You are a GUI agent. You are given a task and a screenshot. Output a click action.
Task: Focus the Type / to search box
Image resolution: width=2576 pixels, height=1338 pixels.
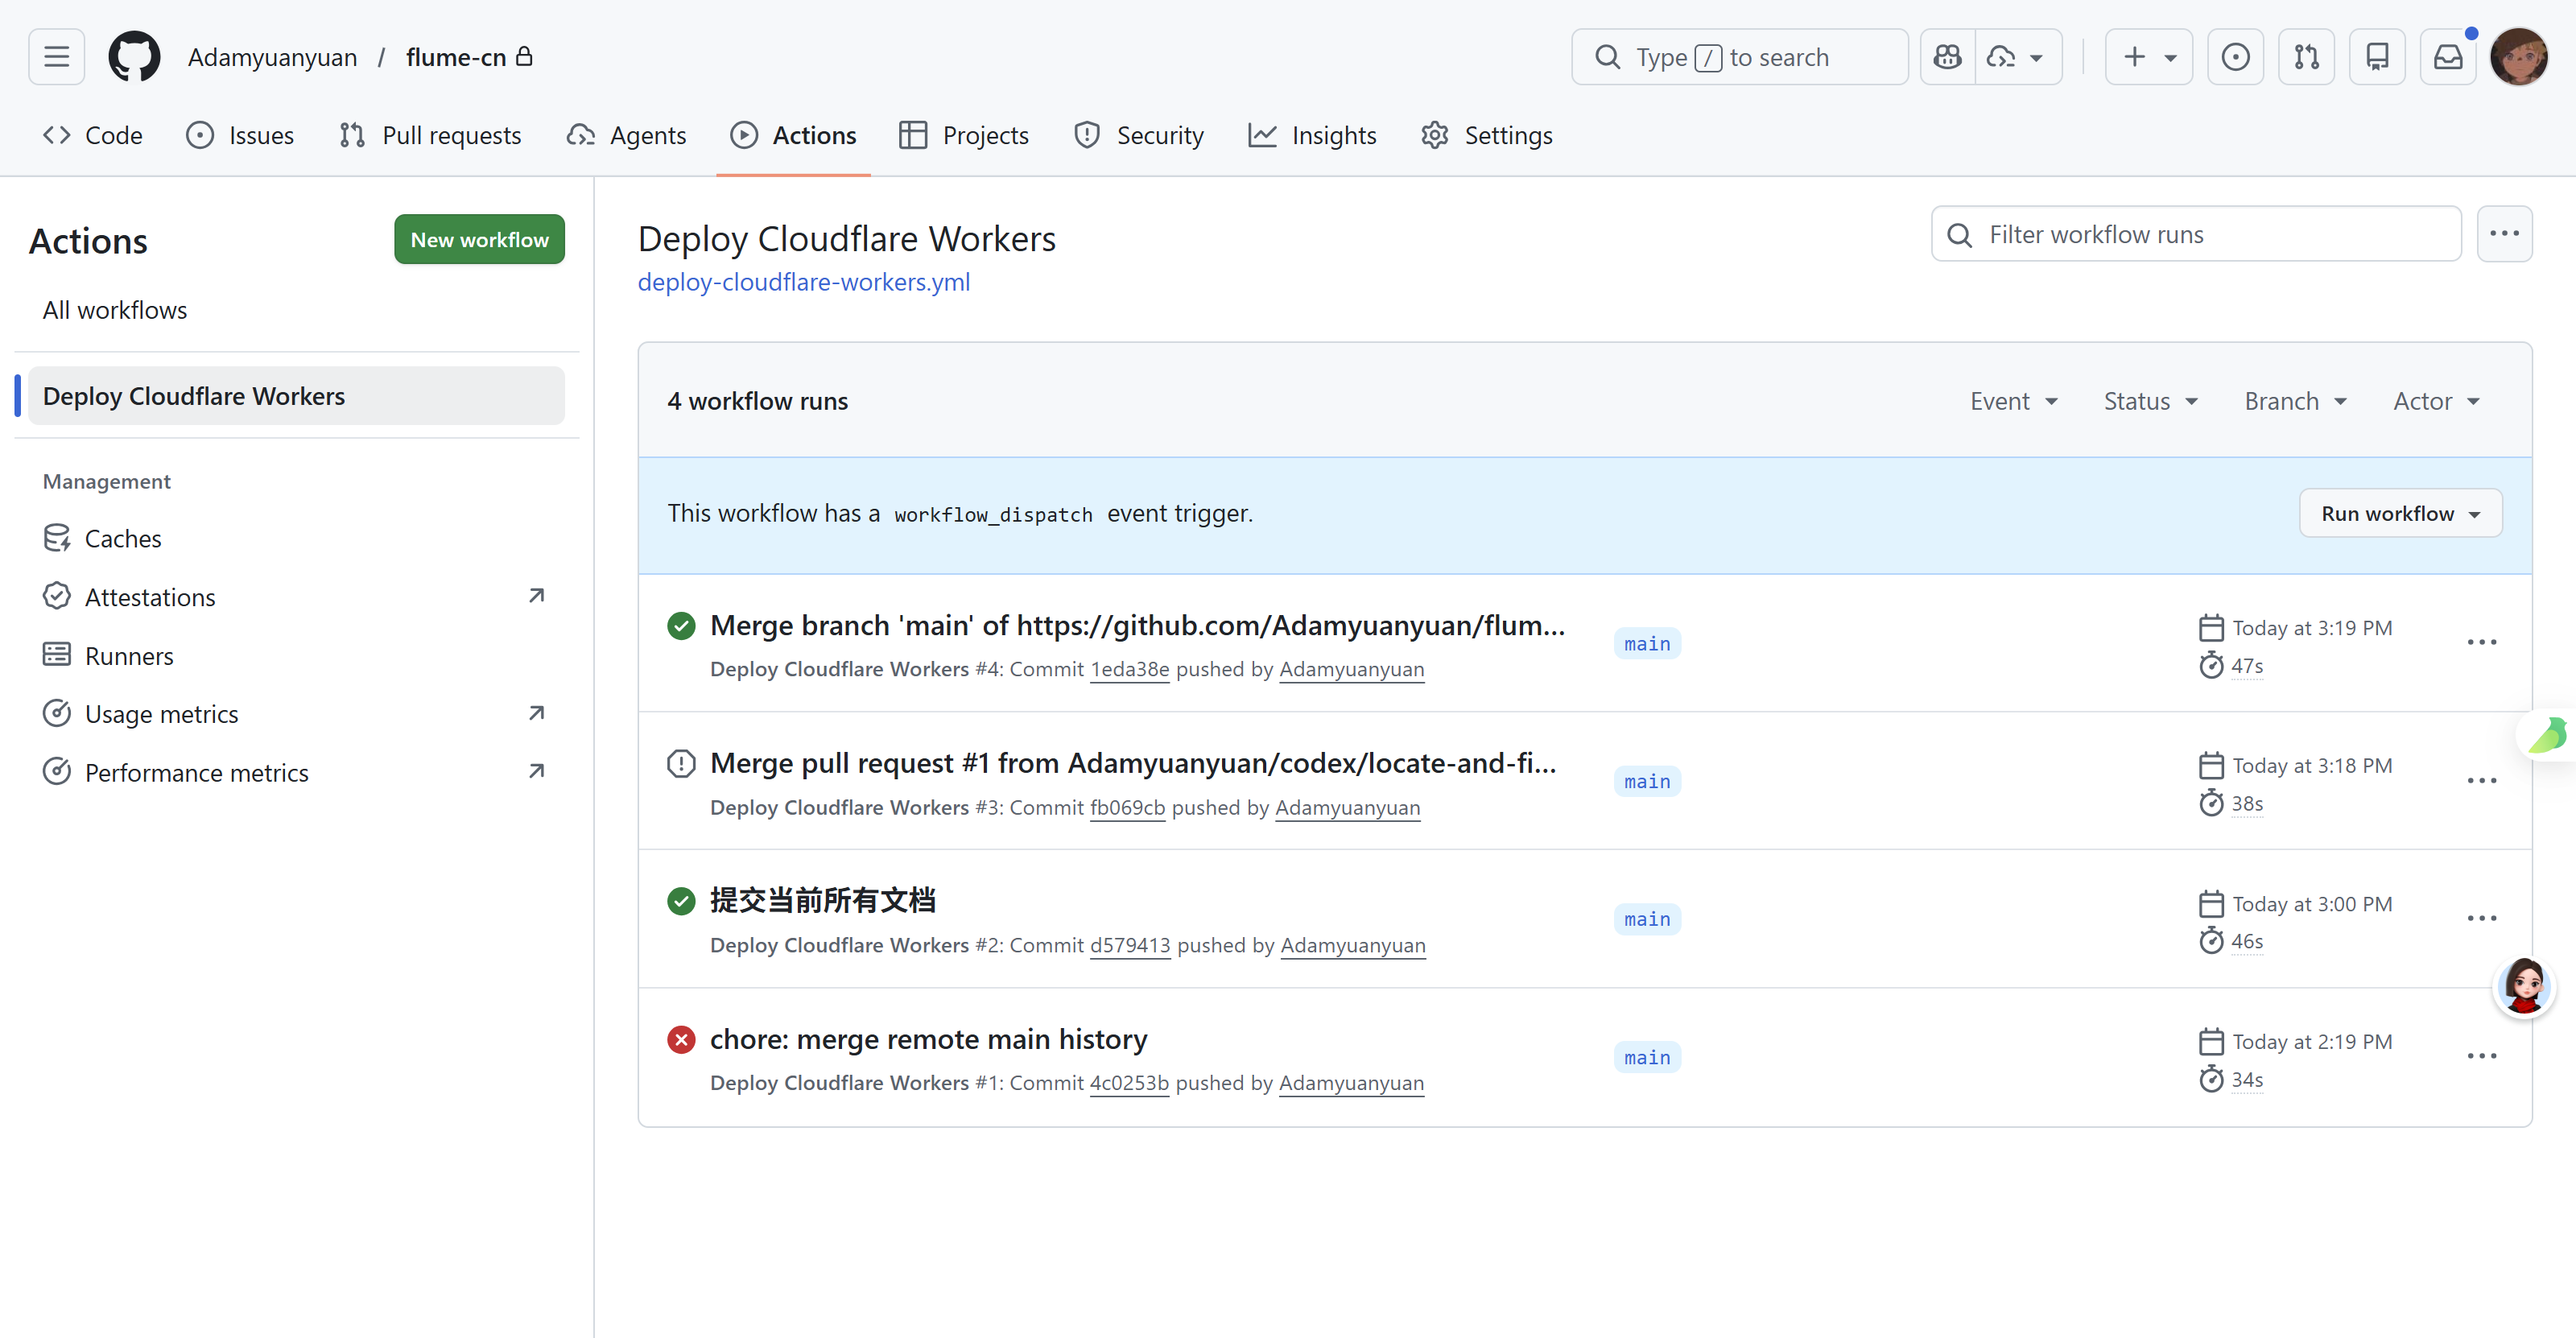click(x=1740, y=57)
